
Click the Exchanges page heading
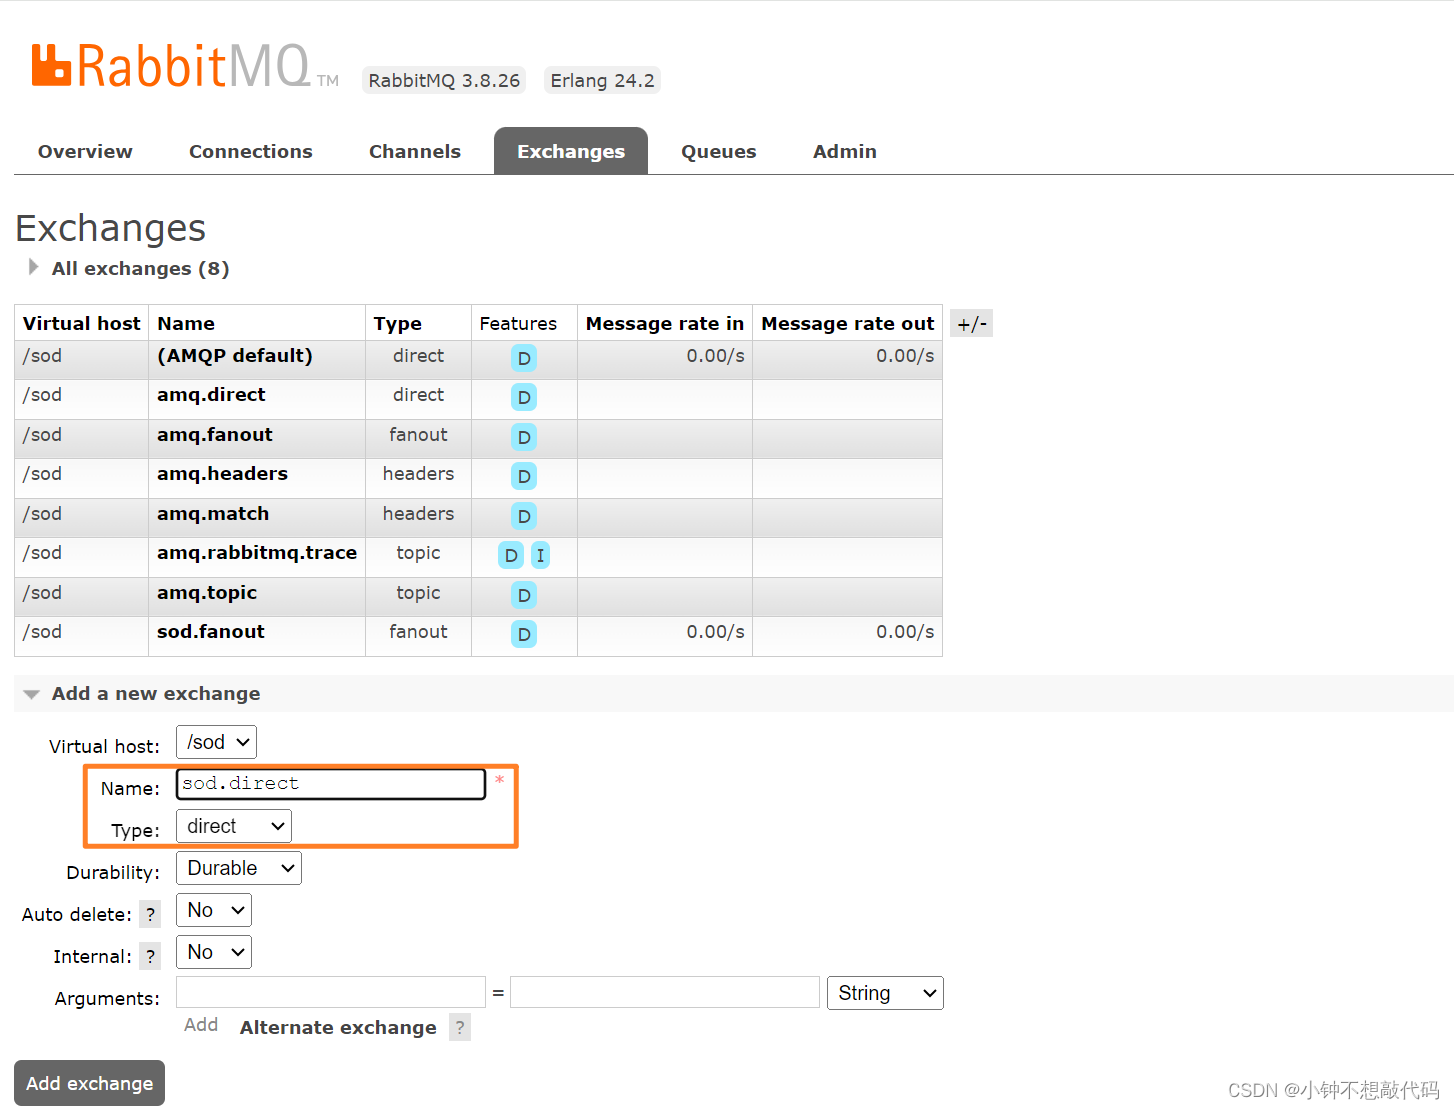(111, 228)
